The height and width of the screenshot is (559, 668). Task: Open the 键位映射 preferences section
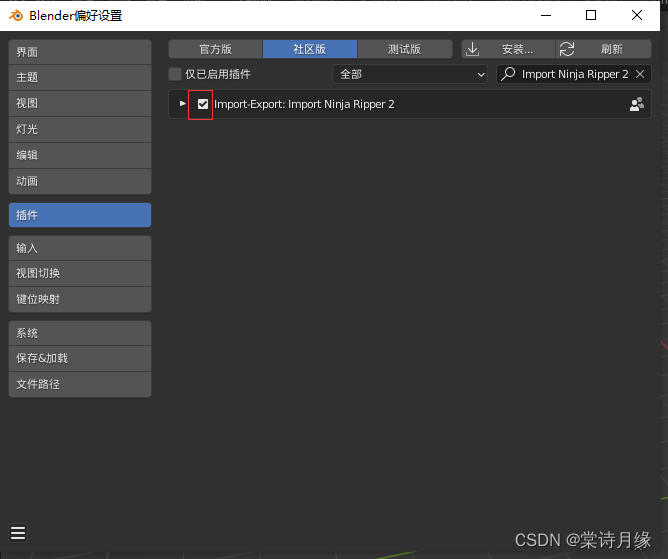click(x=80, y=300)
